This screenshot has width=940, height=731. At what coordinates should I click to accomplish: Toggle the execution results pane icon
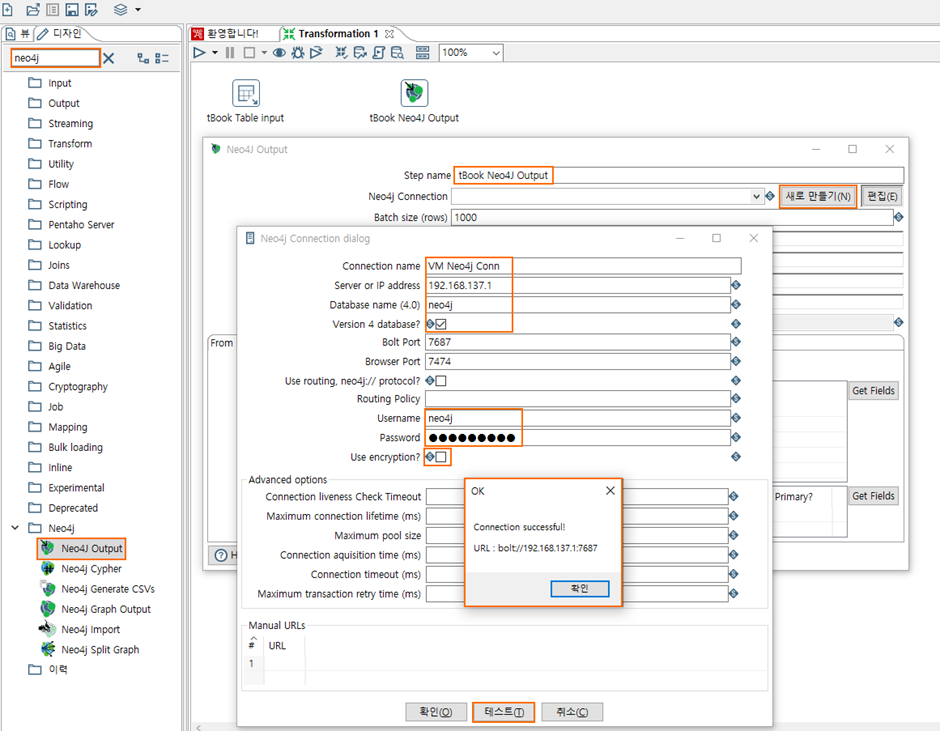423,53
